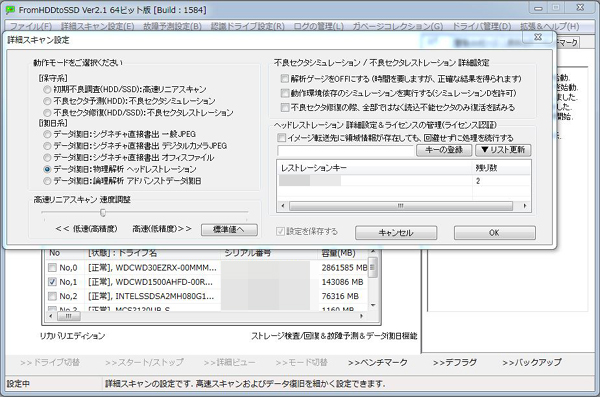Select restoration key row with count 2
The height and width of the screenshot is (397, 600).
[x=404, y=181]
